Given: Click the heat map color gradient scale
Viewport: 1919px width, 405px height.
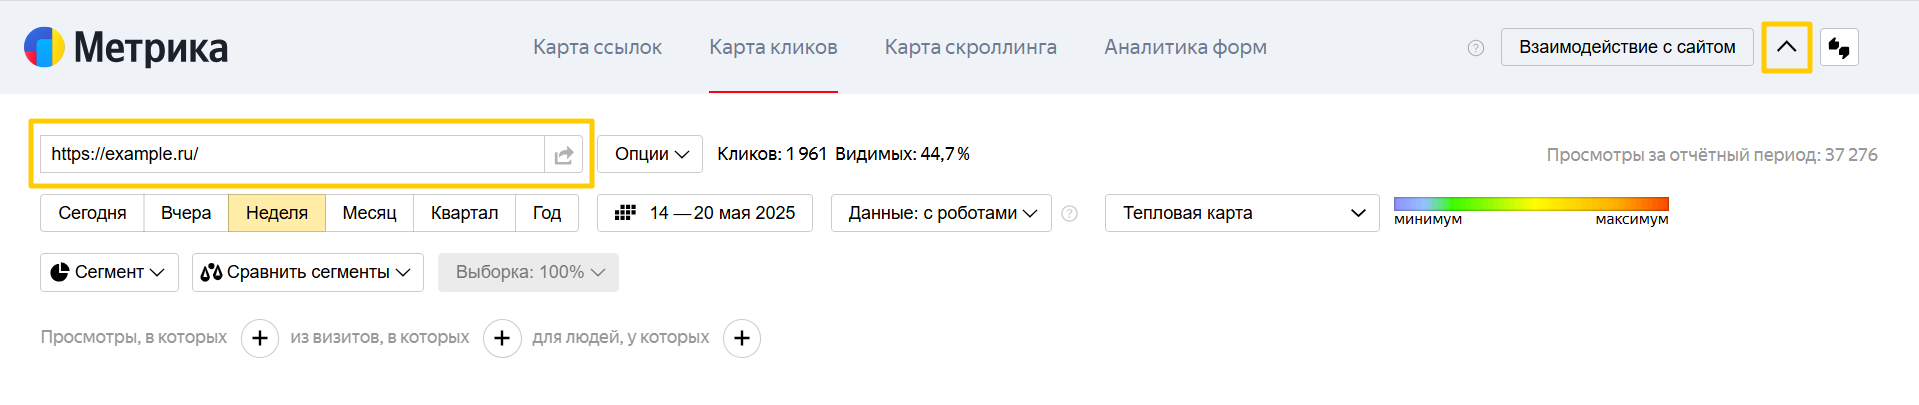Looking at the screenshot, I should (x=1530, y=204).
